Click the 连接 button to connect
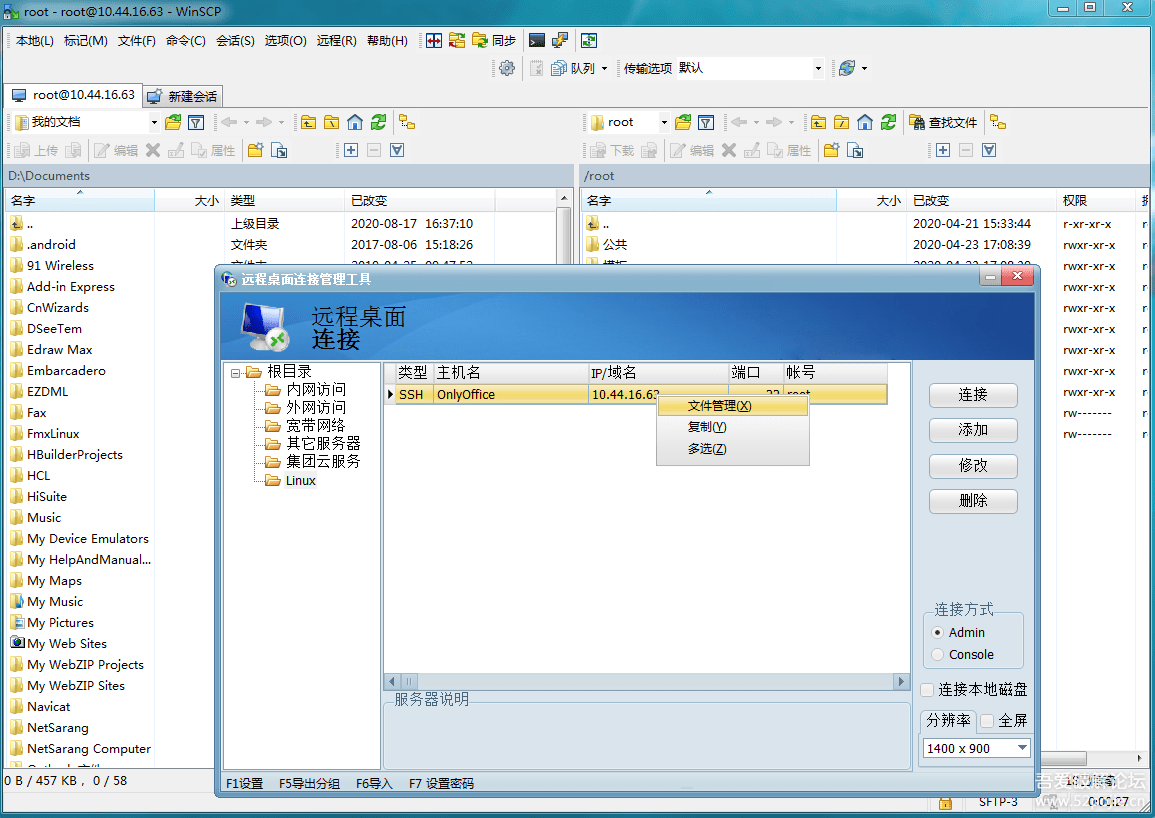Screen dimensions: 1155x818 972,395
